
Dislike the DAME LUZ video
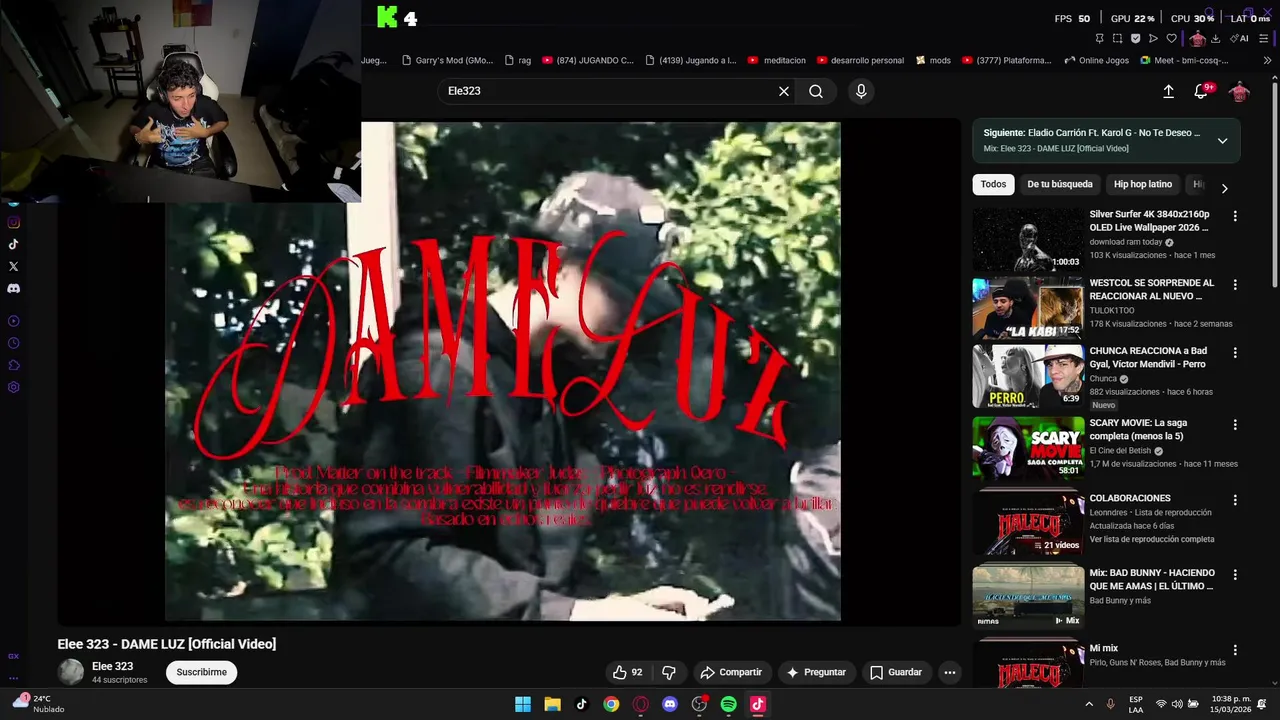point(669,672)
